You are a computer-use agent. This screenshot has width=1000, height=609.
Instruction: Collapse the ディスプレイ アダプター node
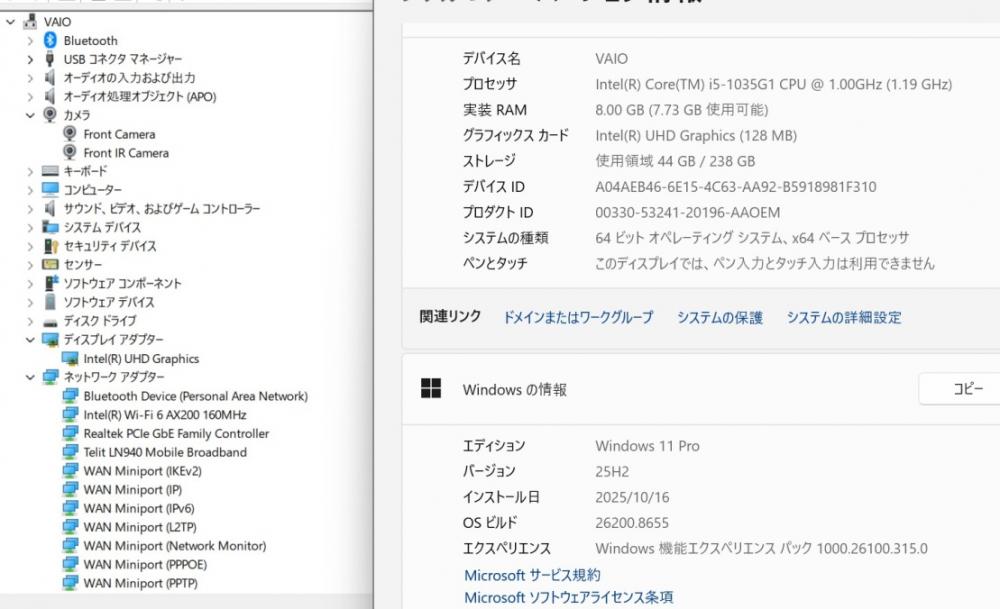[30, 340]
